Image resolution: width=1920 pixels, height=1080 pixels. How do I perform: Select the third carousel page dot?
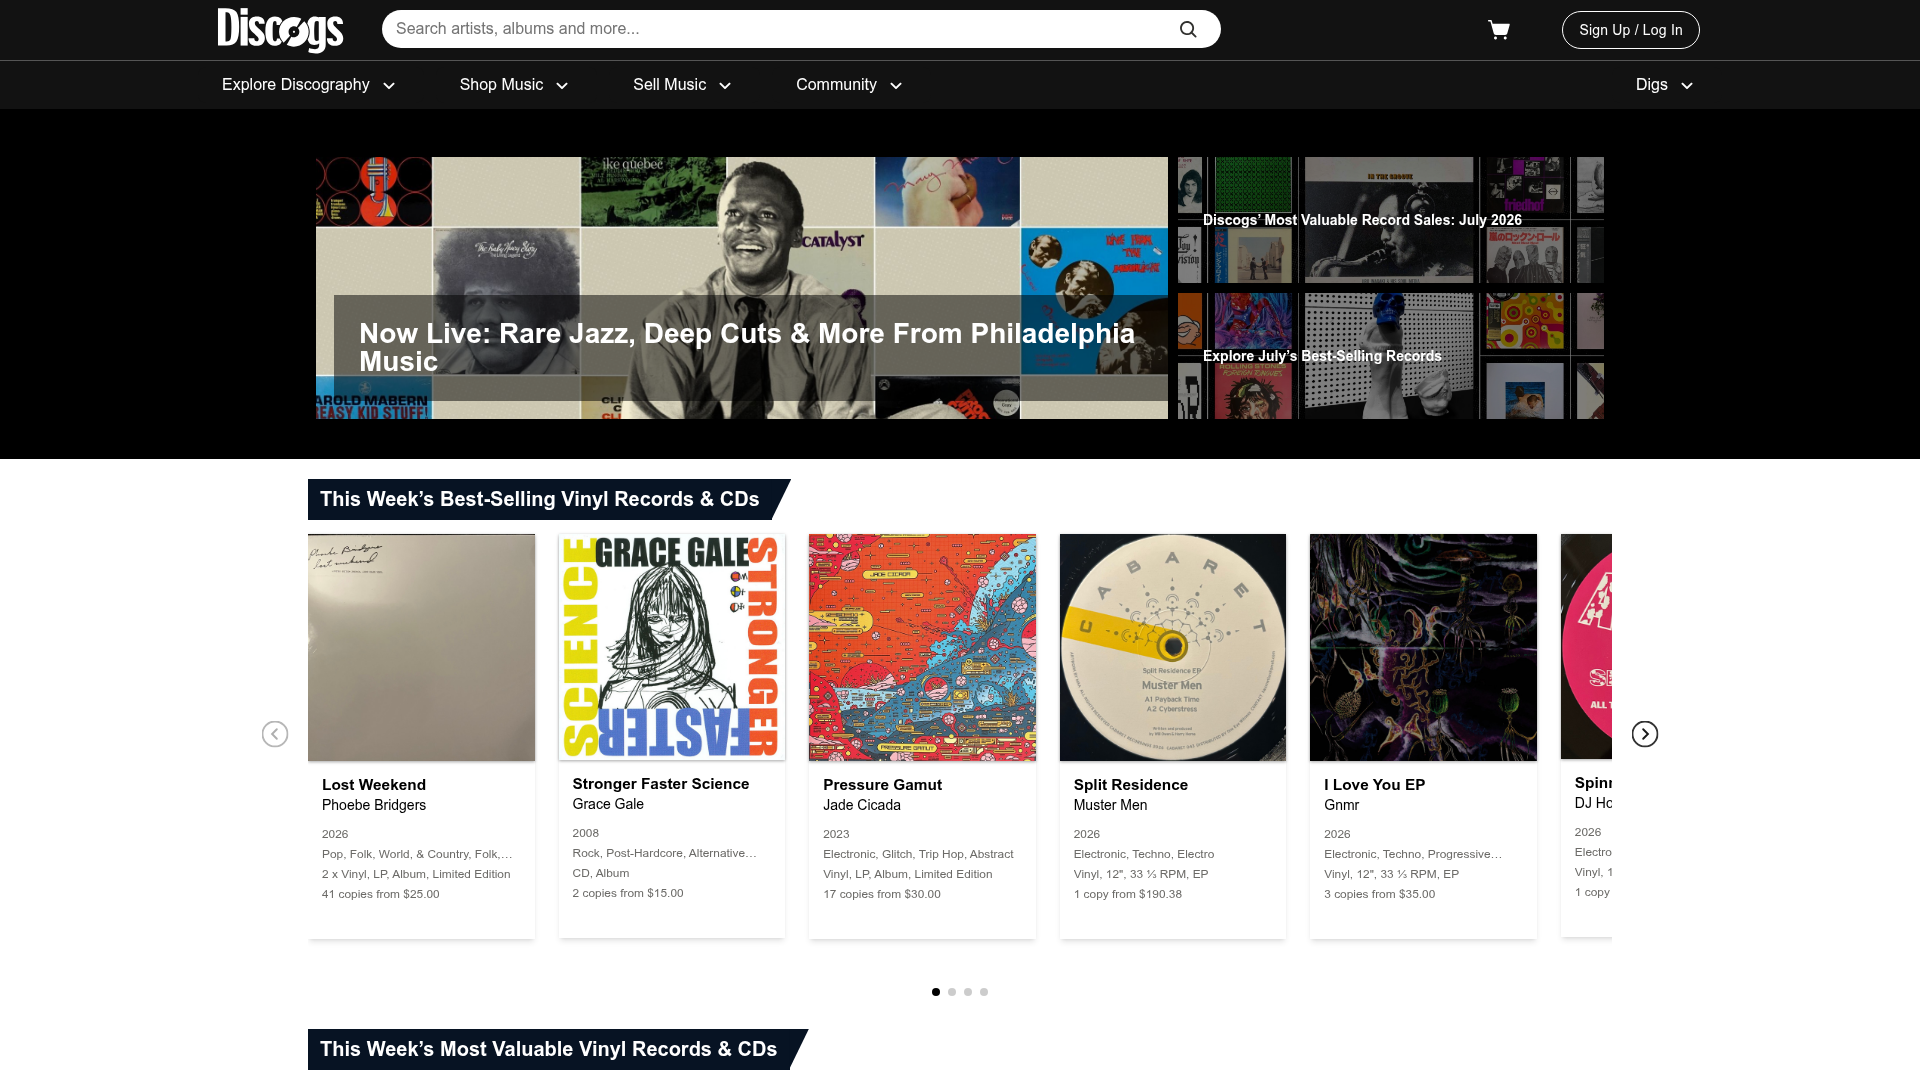tap(968, 992)
